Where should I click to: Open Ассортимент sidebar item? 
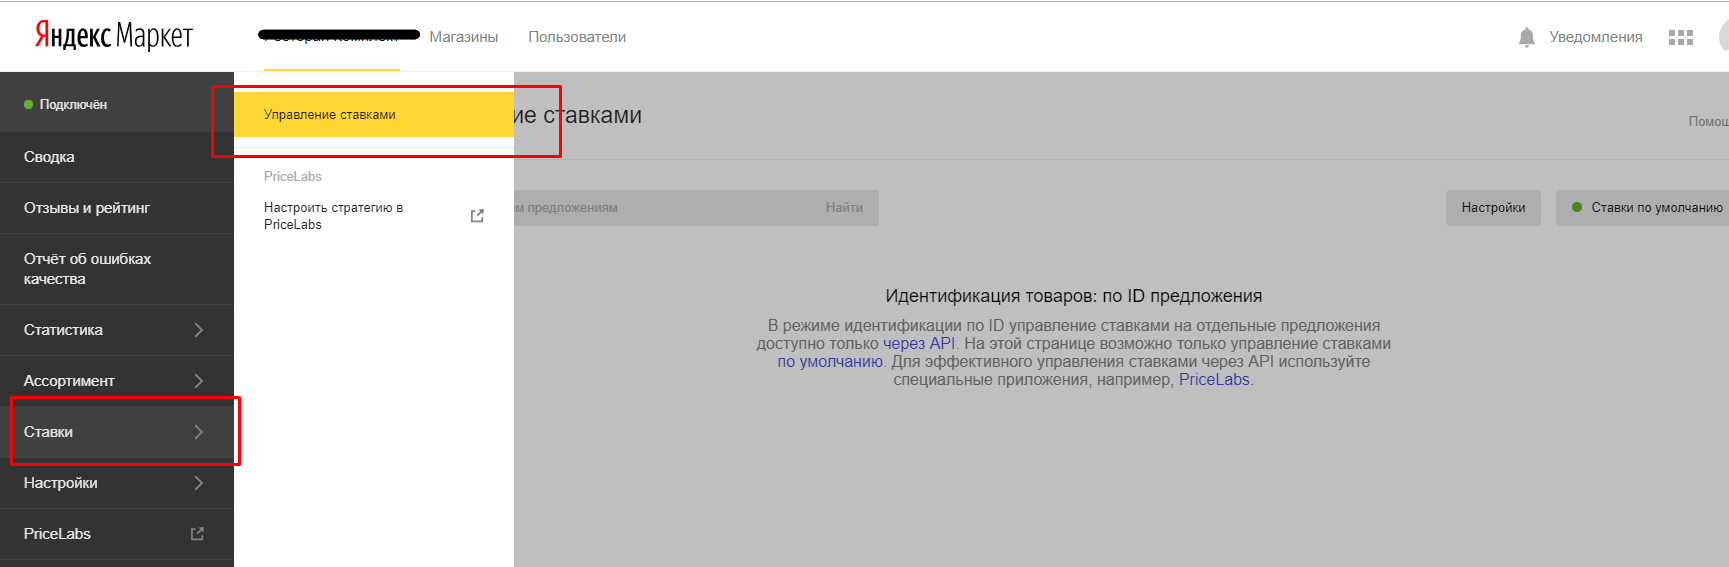tap(117, 381)
